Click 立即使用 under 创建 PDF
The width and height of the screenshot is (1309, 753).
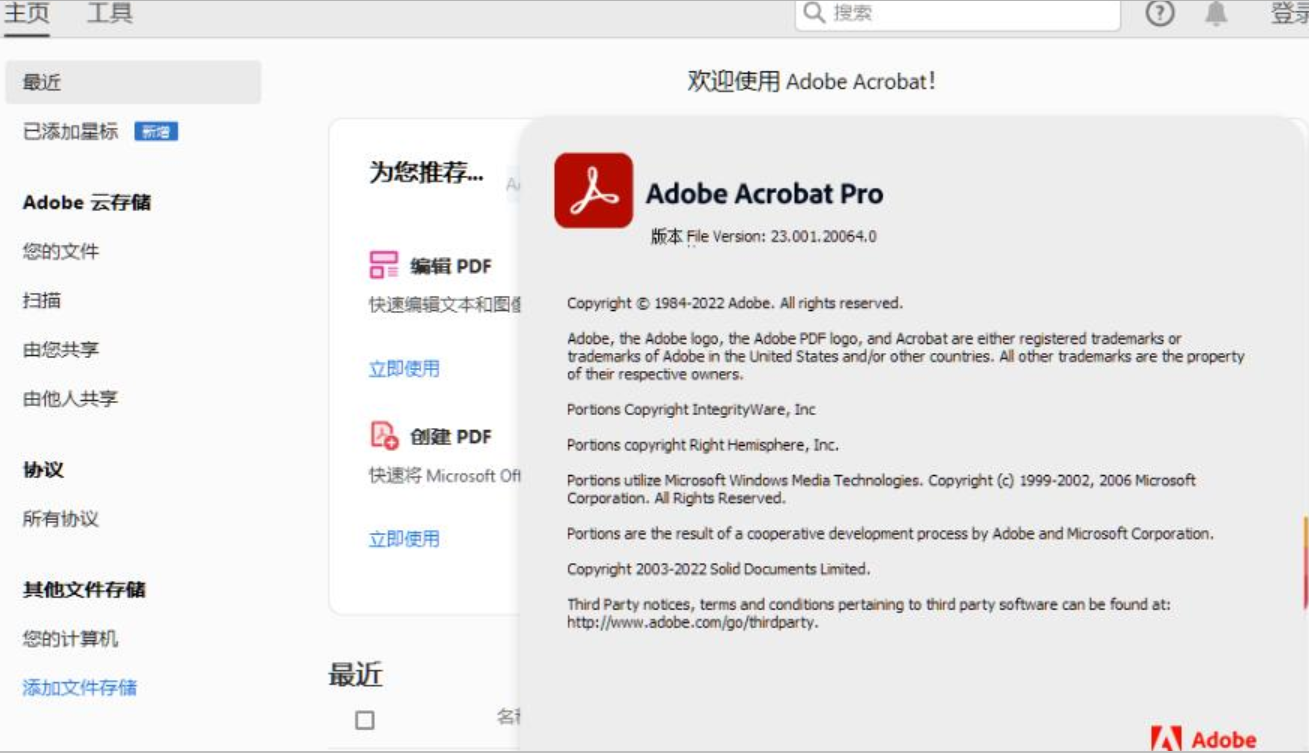404,538
